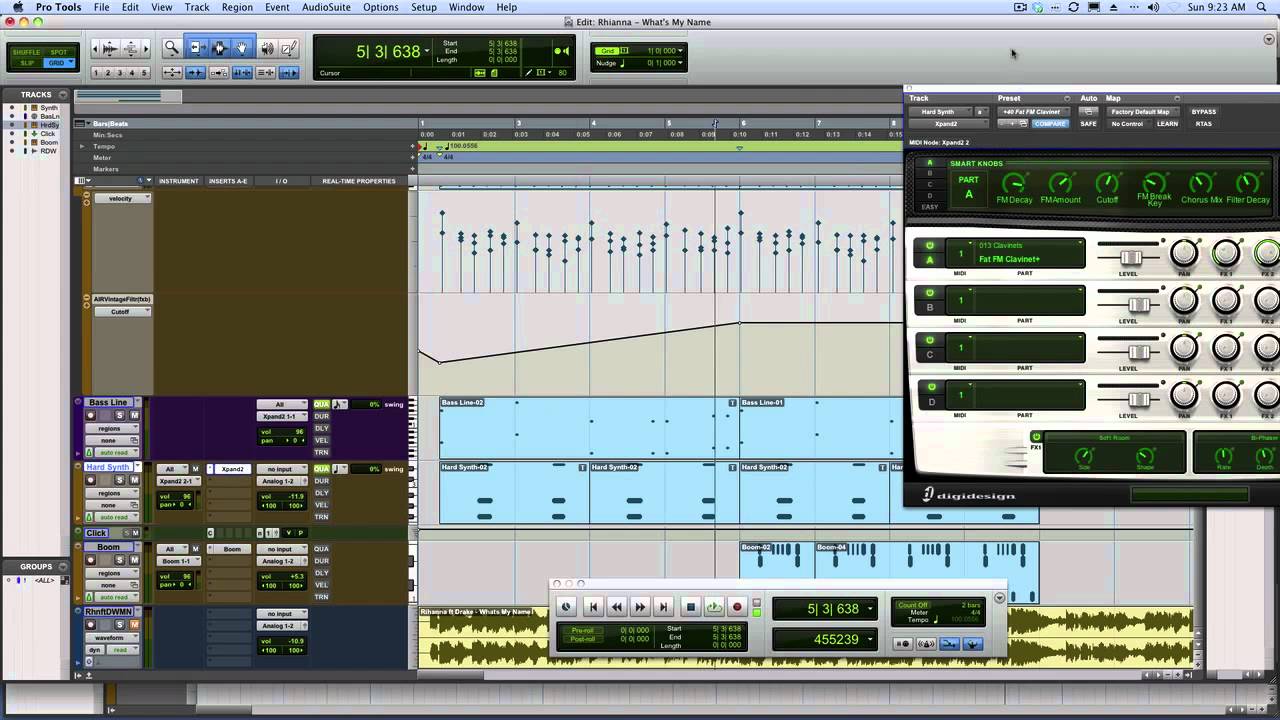Image resolution: width=1280 pixels, height=720 pixels.
Task: Solo the Bass Line track
Action: click(x=120, y=415)
